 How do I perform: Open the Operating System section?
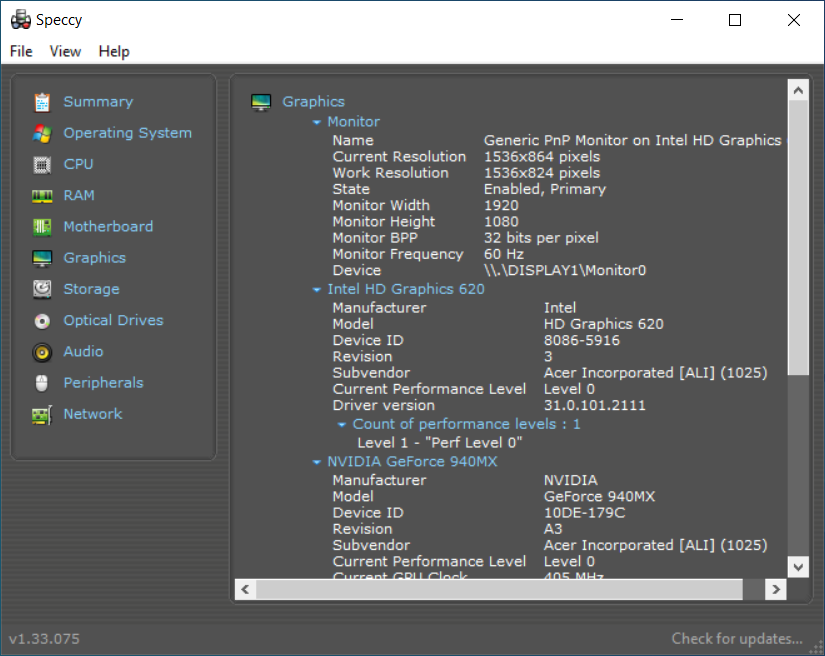(x=128, y=133)
